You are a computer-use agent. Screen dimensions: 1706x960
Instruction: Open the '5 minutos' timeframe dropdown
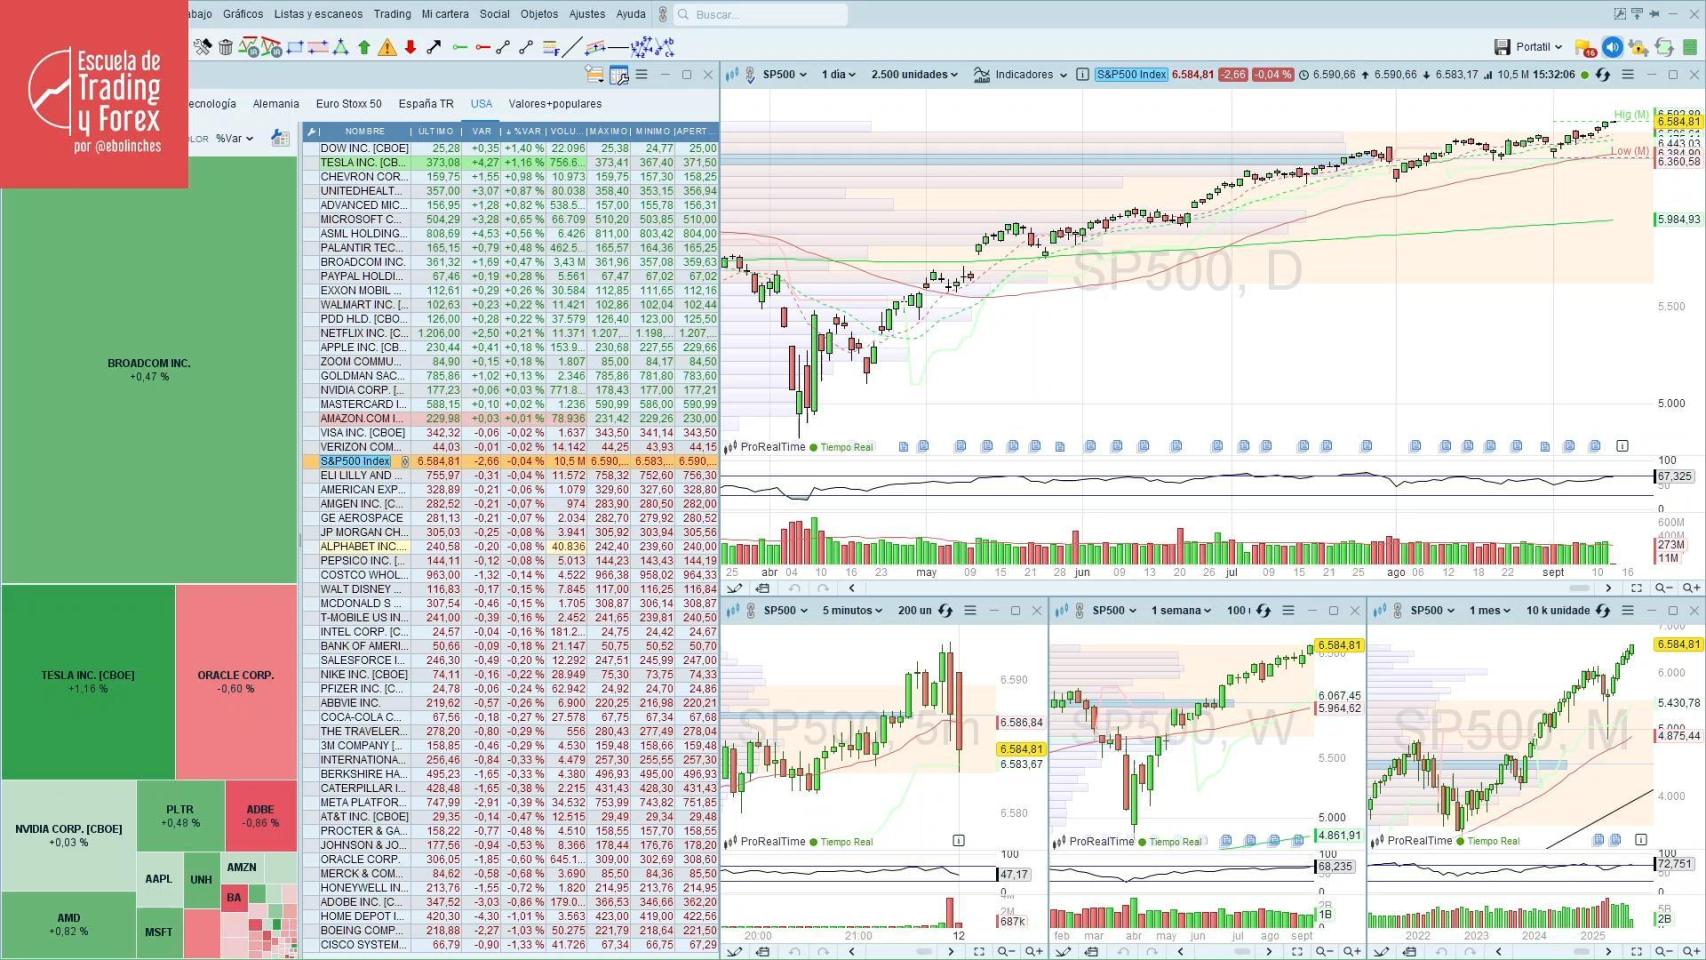tap(853, 611)
